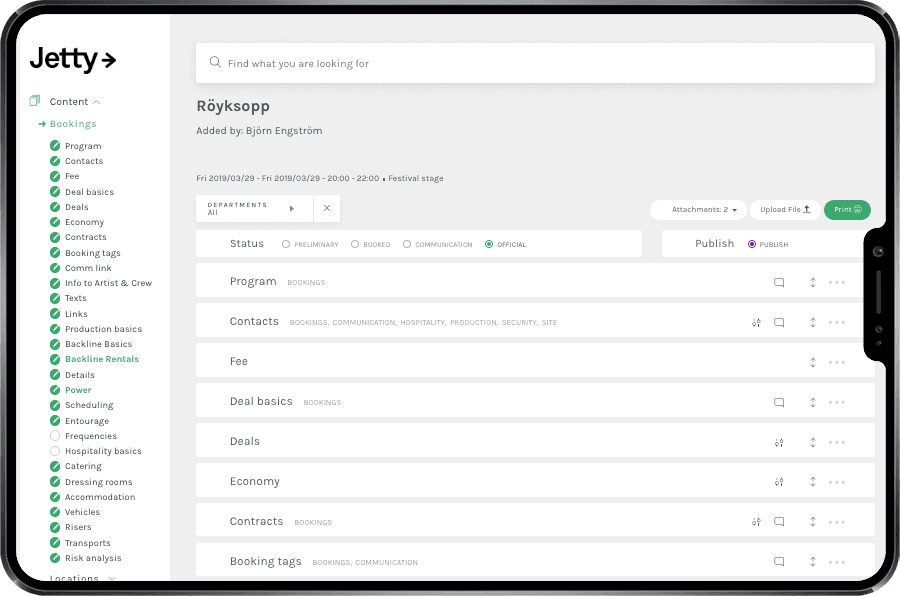This screenshot has width=900, height=596.
Task: Select the search magnifier in the search bar
Action: click(215, 62)
